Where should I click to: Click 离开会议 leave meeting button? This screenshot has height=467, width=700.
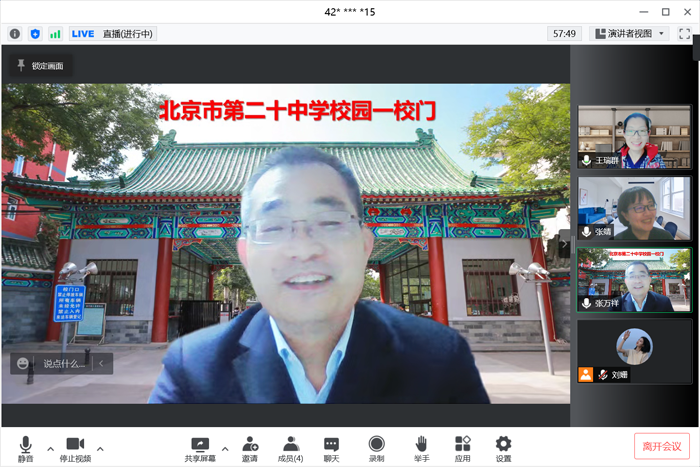pos(662,446)
